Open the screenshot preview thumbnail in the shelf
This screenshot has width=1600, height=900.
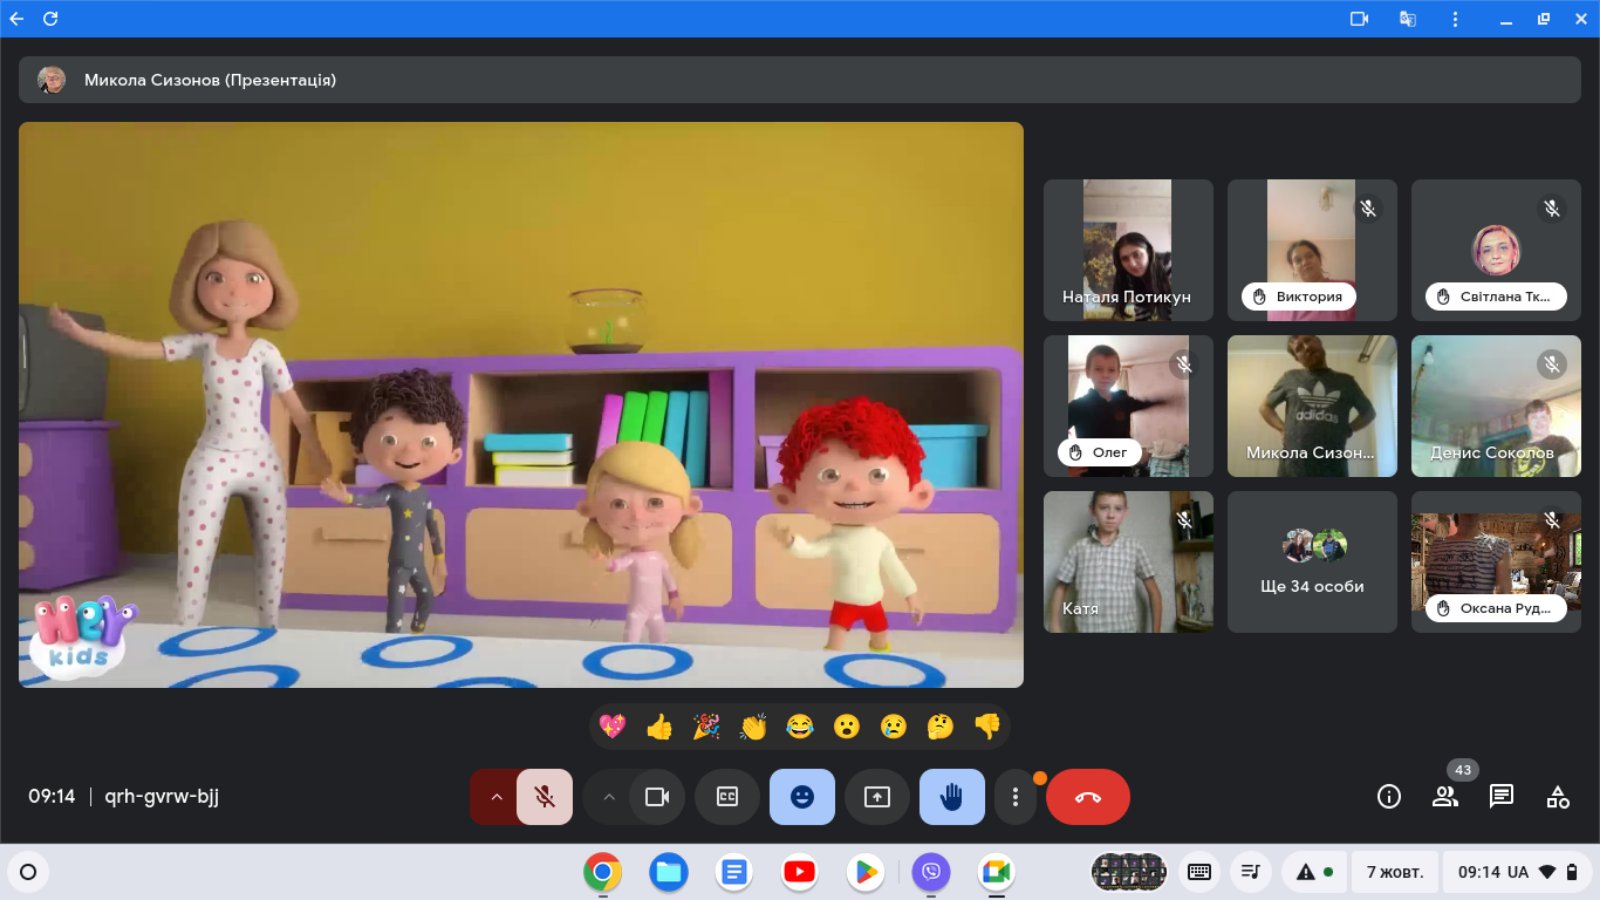tap(1129, 872)
